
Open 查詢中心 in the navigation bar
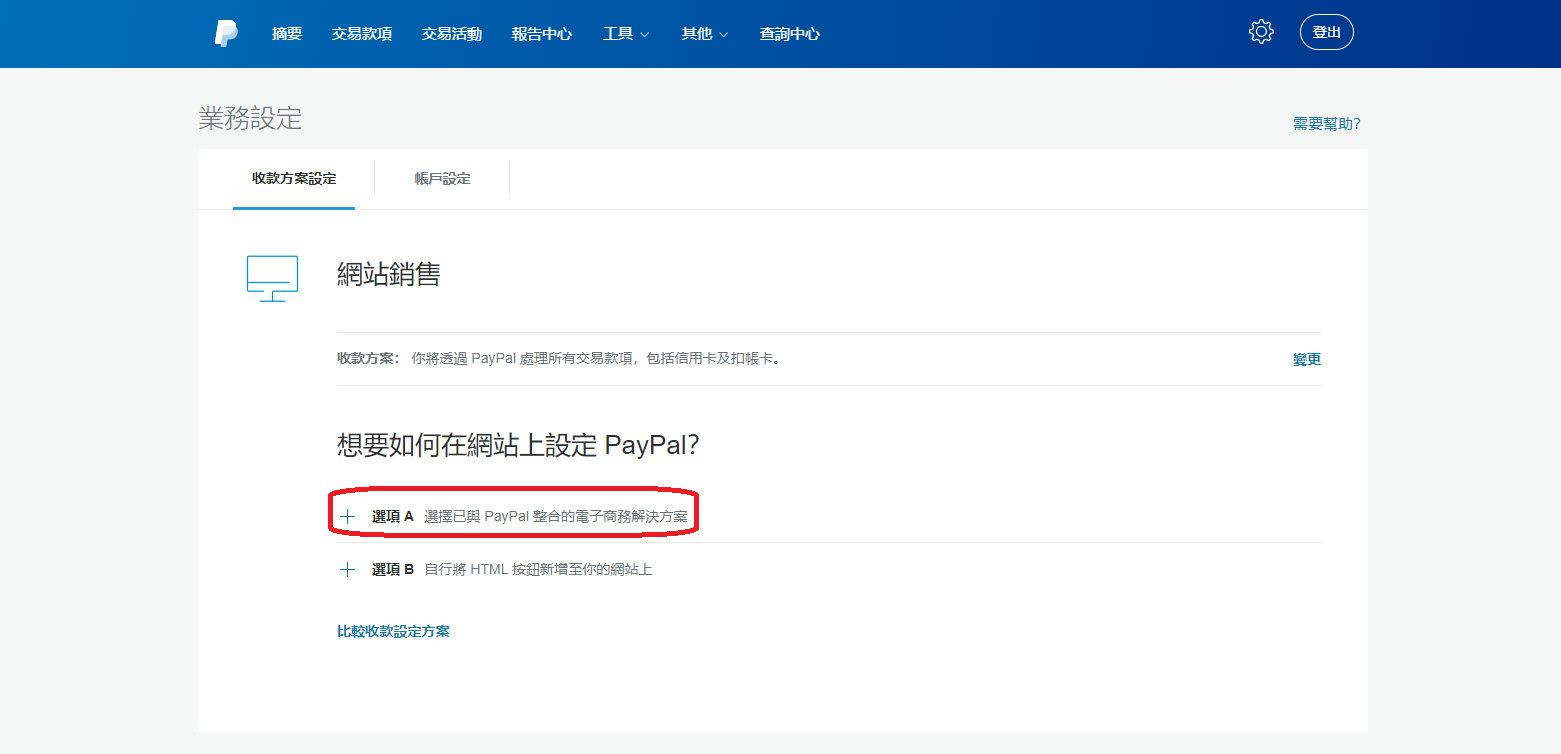(x=790, y=34)
